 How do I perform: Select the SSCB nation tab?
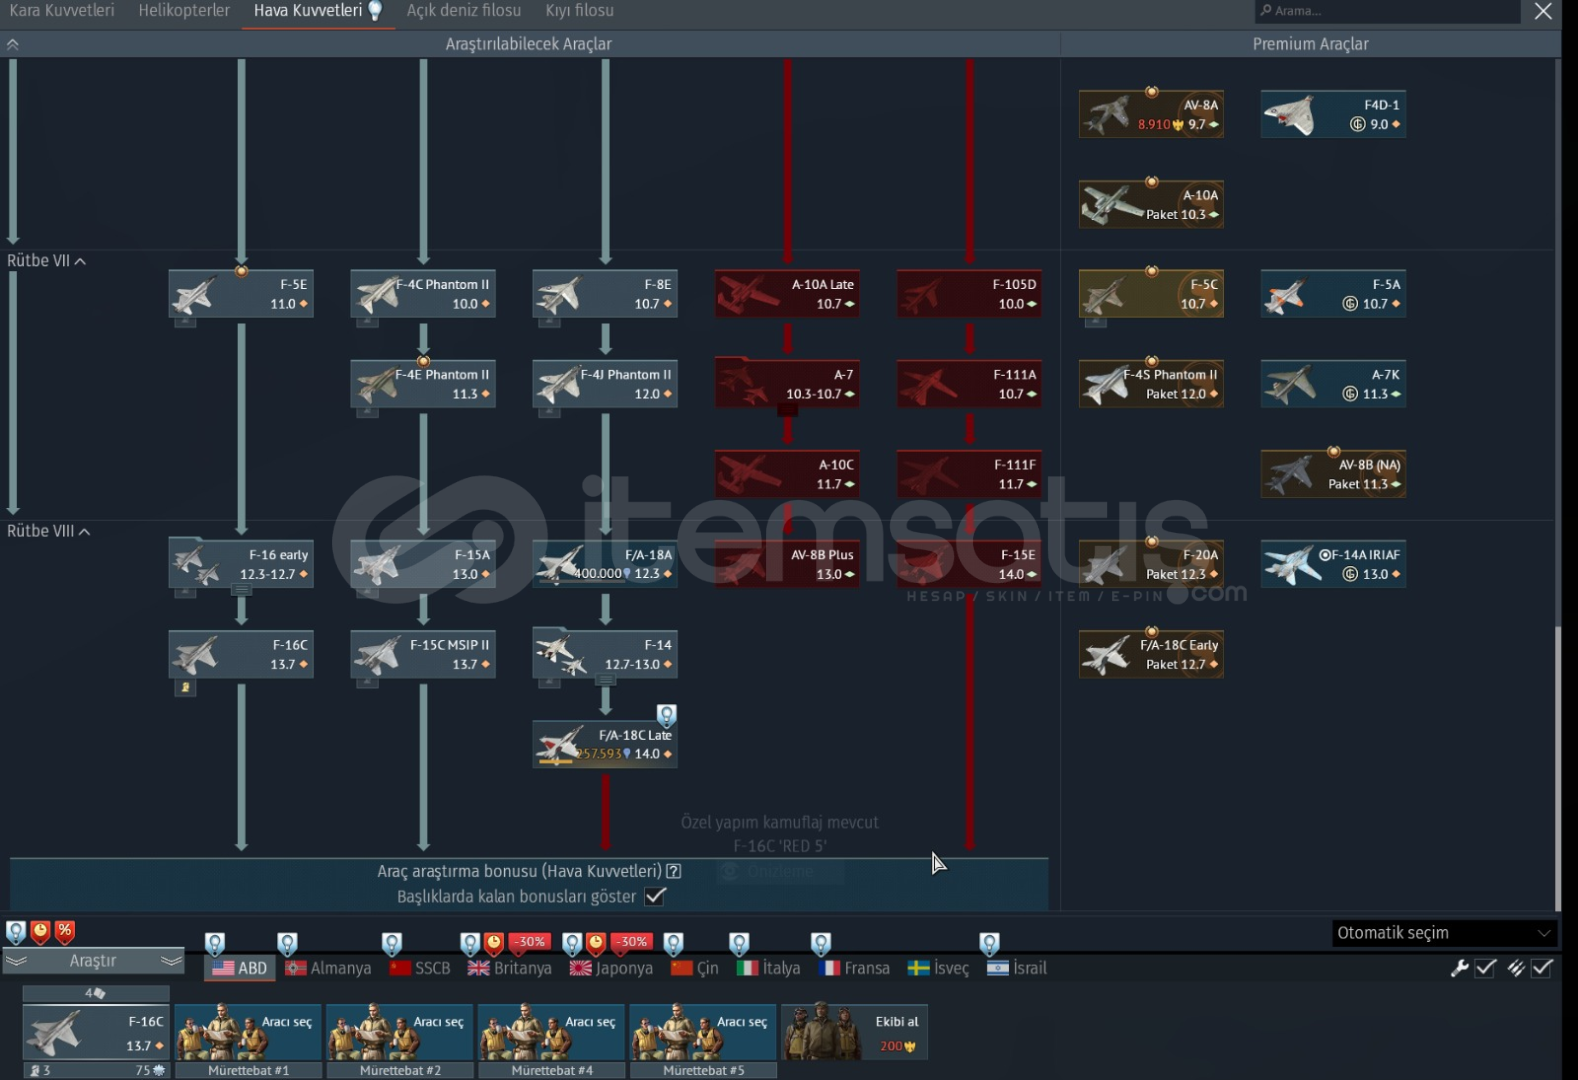point(420,968)
